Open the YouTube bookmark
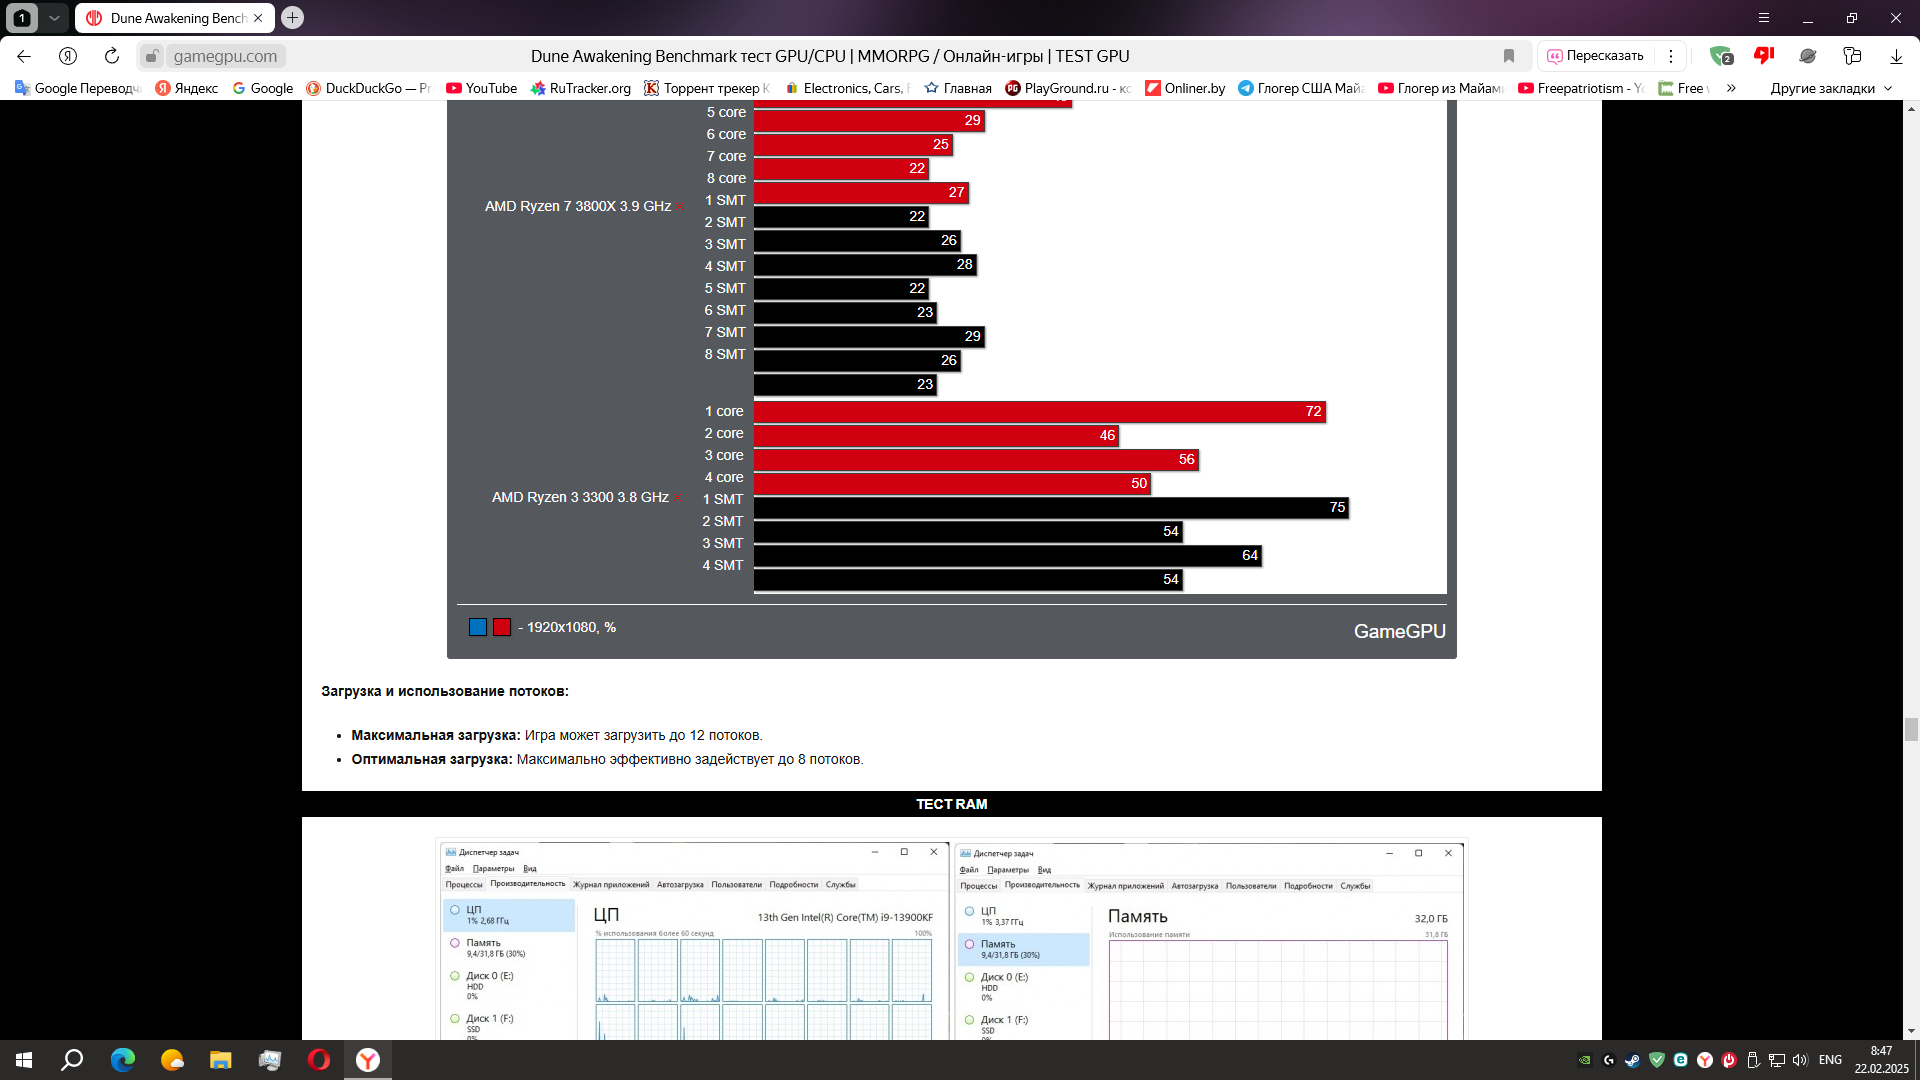Viewport: 1920px width, 1080px height. point(481,88)
